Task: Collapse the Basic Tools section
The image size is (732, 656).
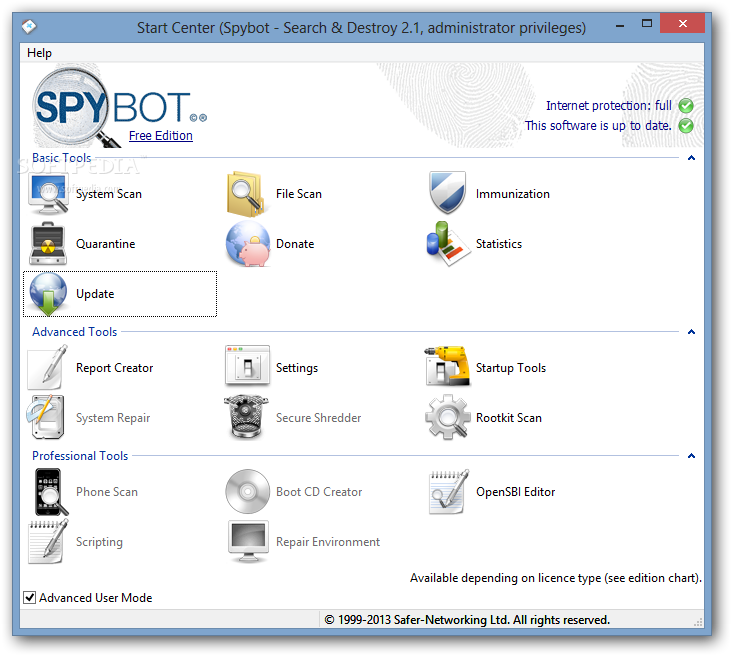Action: [691, 158]
